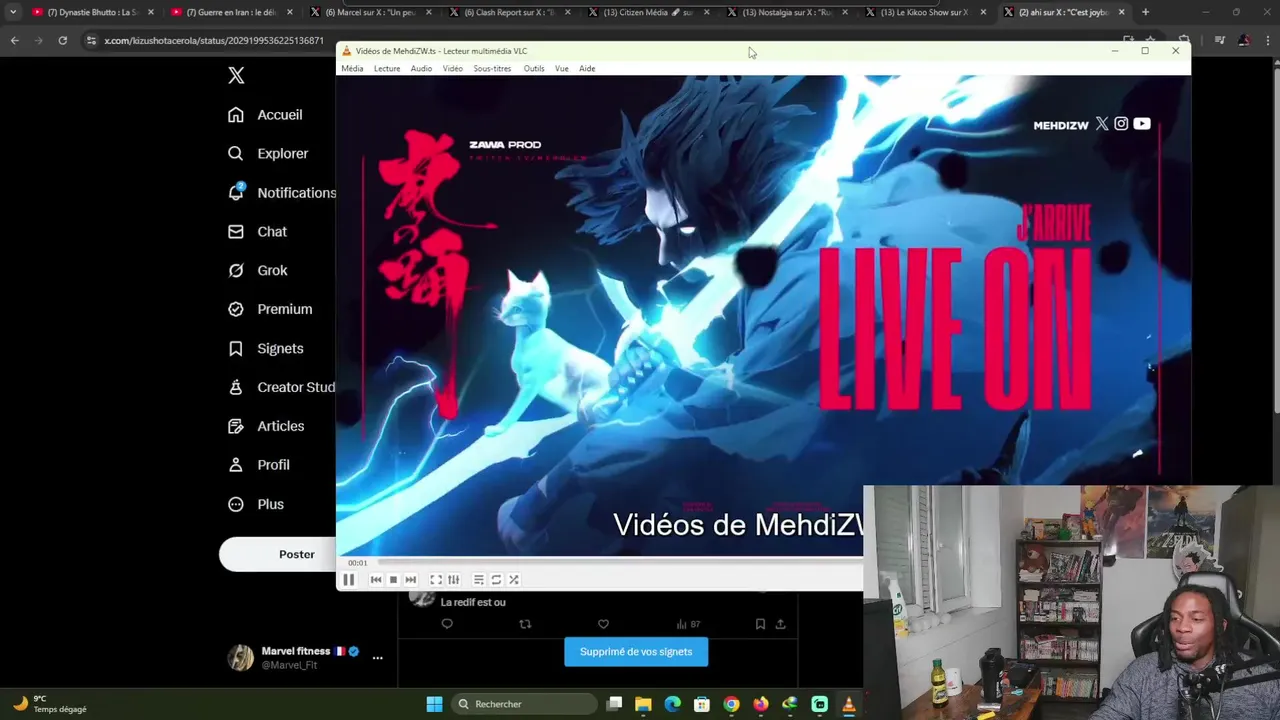The height and width of the screenshot is (720, 1280).
Task: Open Creator Studio in X sidebar
Action: (280, 388)
